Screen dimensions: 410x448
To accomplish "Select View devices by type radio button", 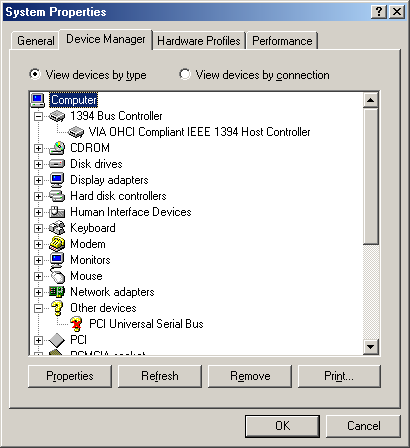I will [x=35, y=74].
